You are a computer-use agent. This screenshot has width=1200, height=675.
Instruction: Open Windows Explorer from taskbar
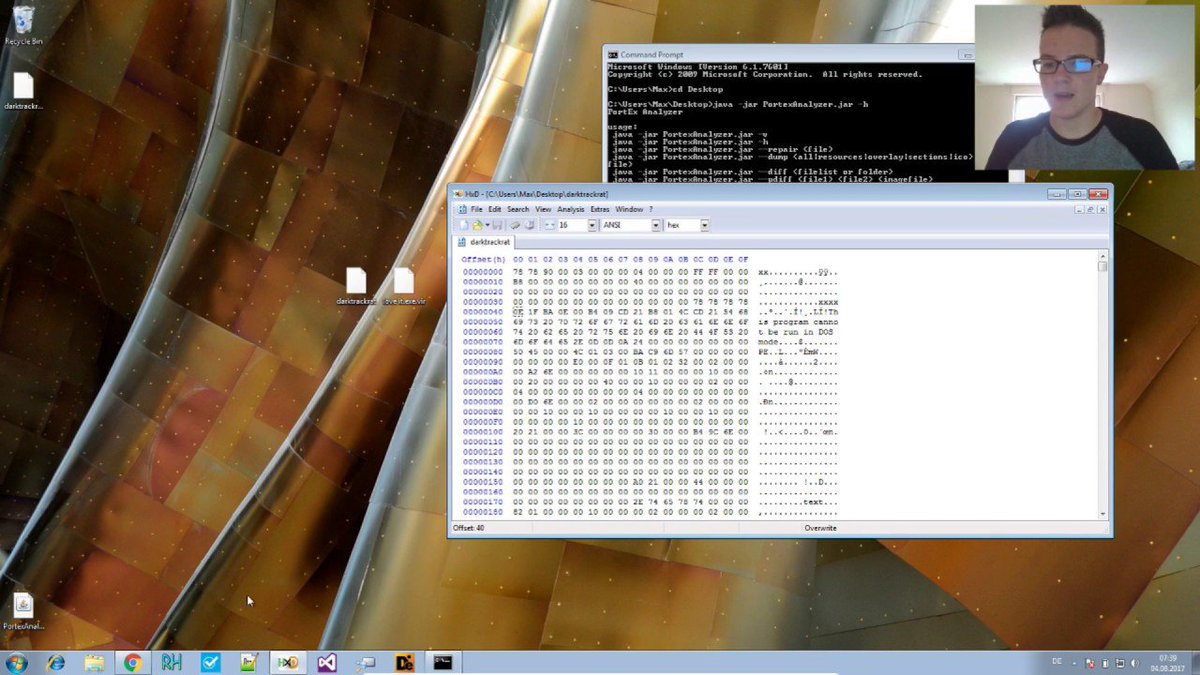[94, 662]
